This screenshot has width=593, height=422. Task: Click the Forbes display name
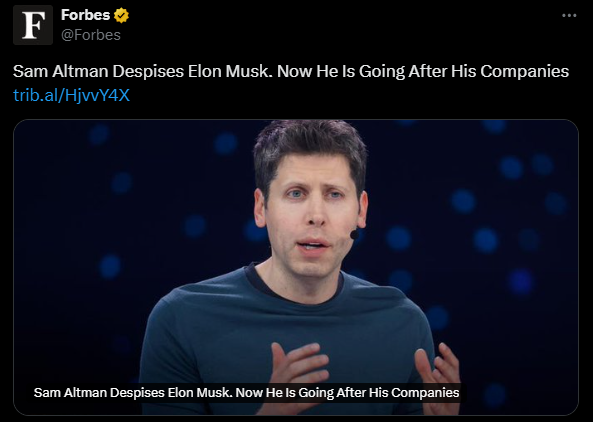click(x=85, y=15)
